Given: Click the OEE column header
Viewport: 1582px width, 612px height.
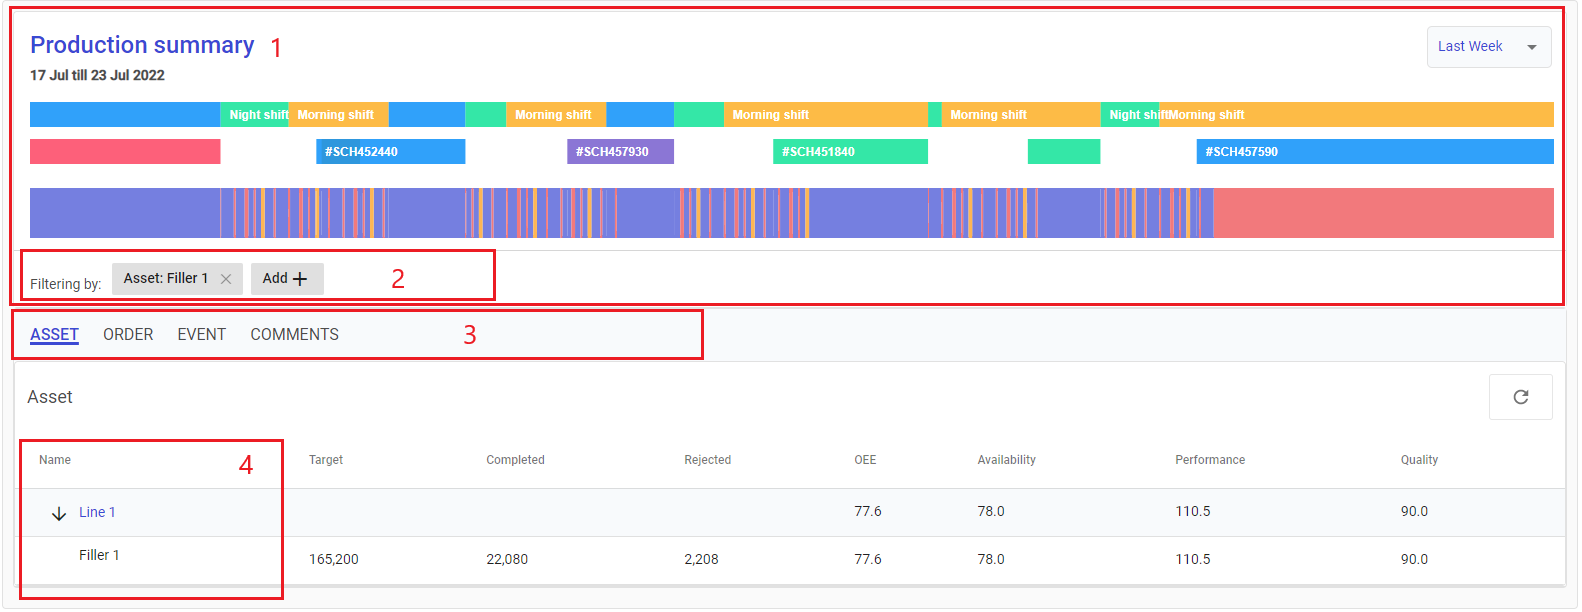Looking at the screenshot, I should pyautogui.click(x=865, y=460).
